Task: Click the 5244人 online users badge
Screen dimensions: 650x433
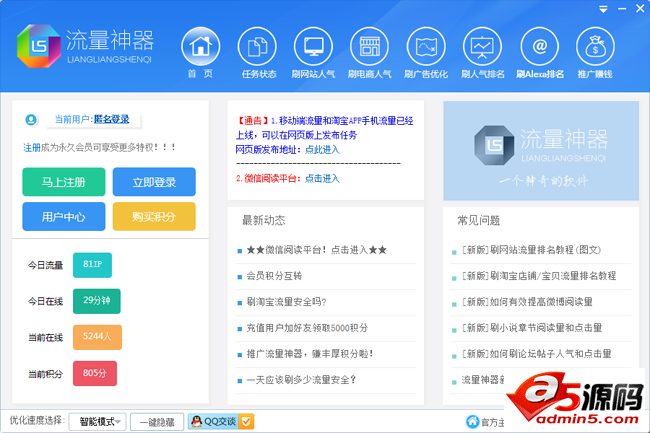Action: 97,337
